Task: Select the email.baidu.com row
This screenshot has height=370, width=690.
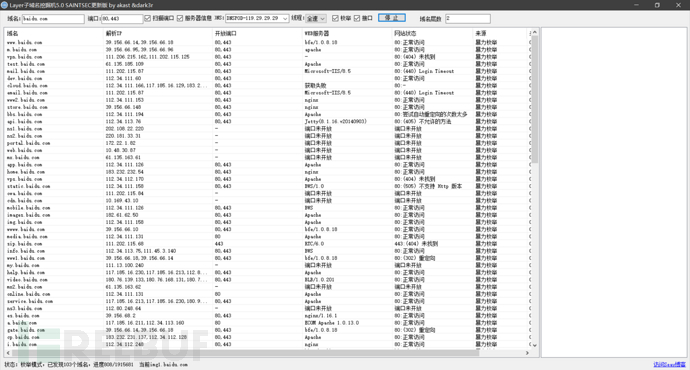Action: (267, 93)
